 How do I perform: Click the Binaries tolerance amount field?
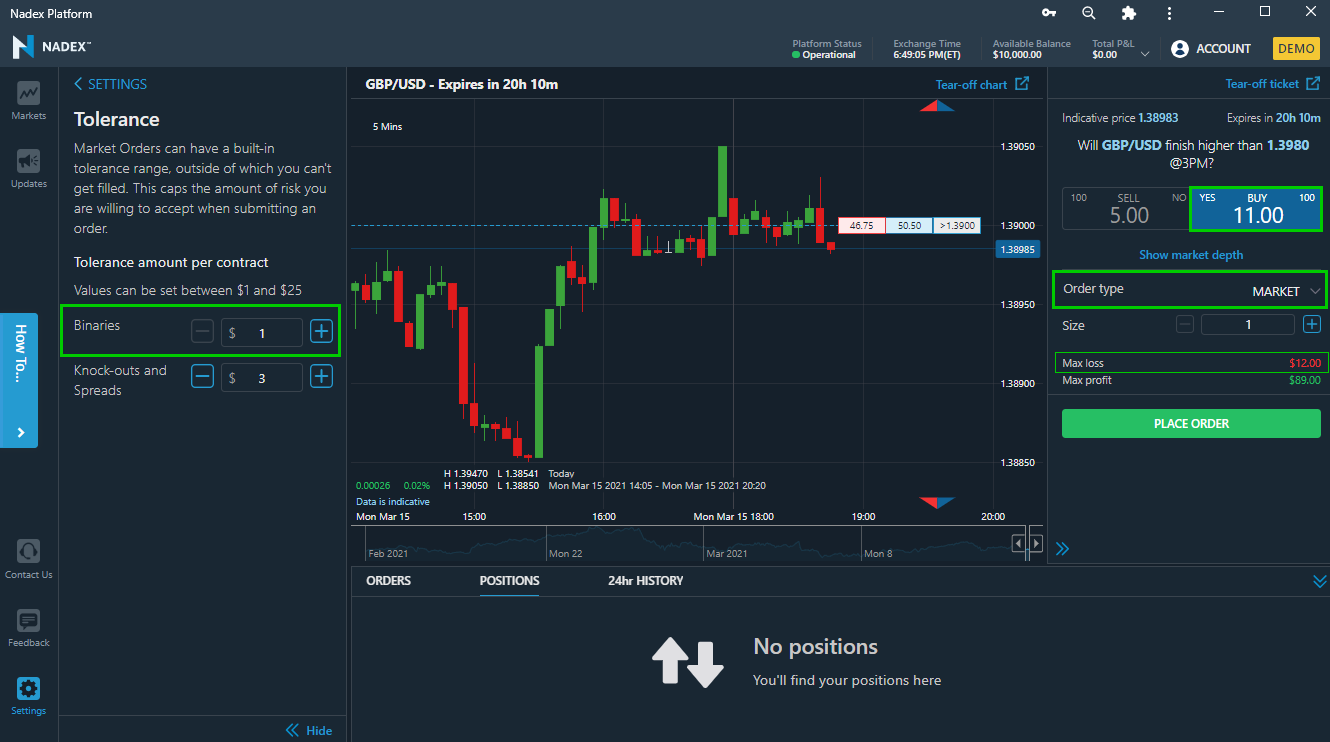262,332
